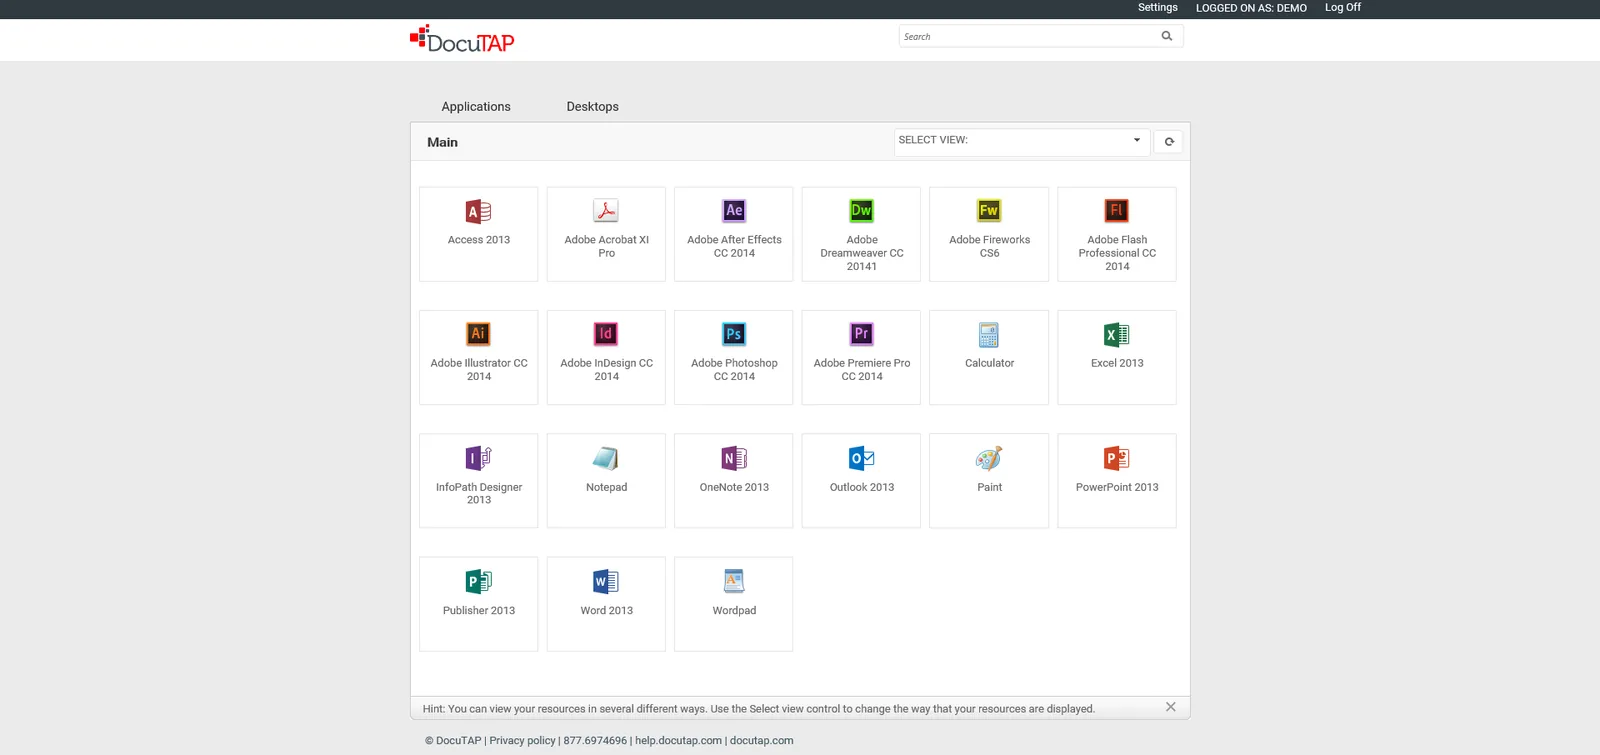This screenshot has width=1600, height=755.
Task: Open the Paint app icon
Action: (989, 458)
